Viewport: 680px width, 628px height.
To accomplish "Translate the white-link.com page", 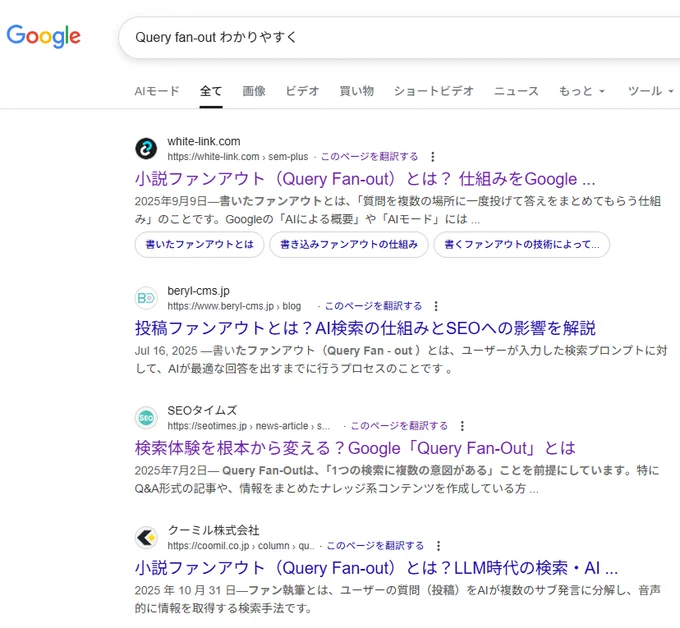I will [x=369, y=157].
